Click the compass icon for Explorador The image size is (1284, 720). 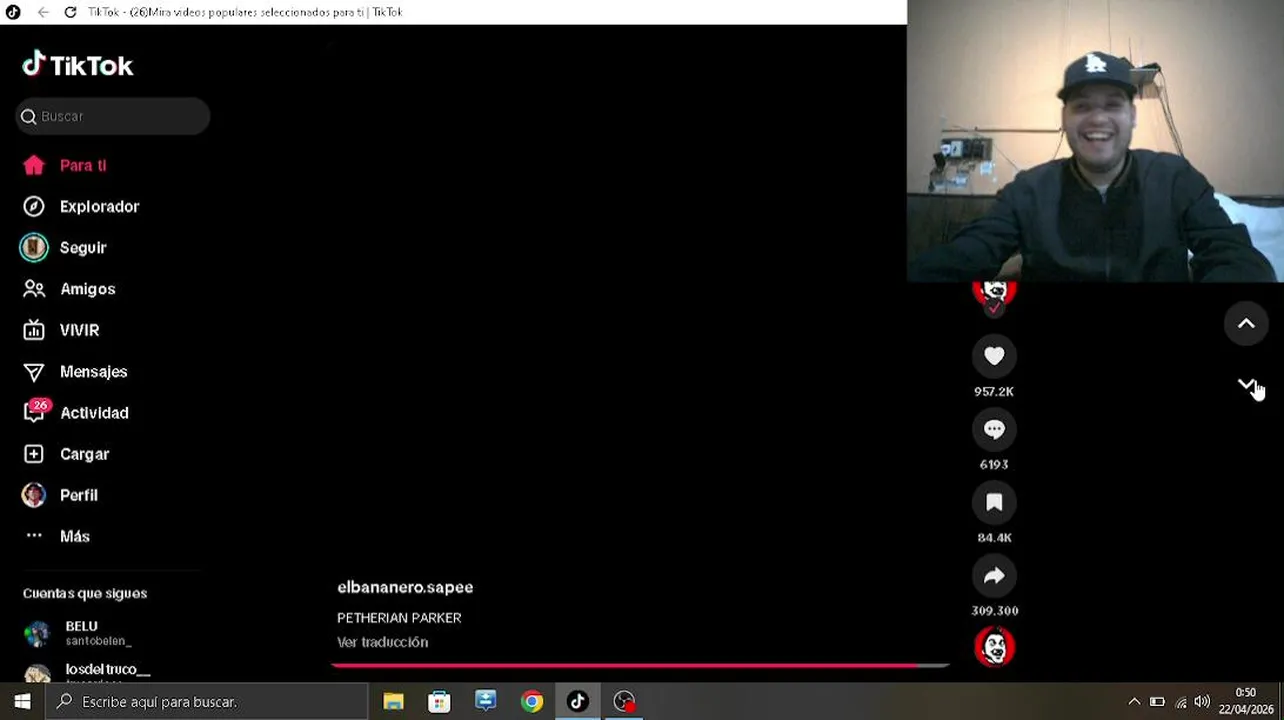(34, 206)
